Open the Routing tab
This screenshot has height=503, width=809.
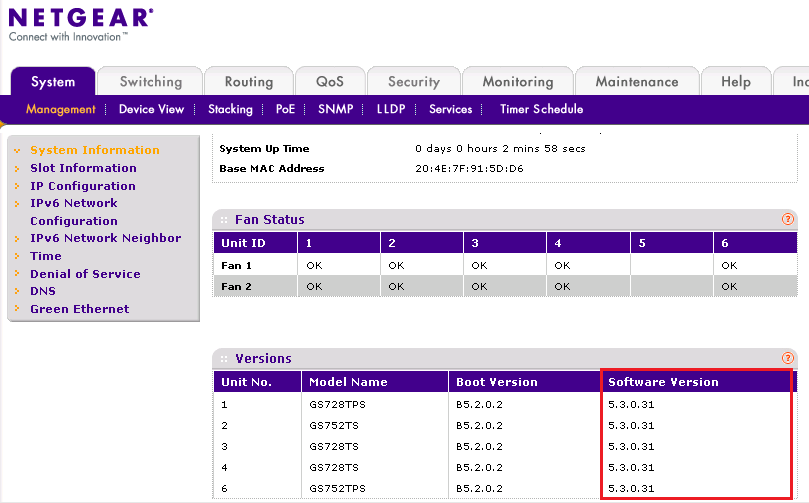(249, 82)
